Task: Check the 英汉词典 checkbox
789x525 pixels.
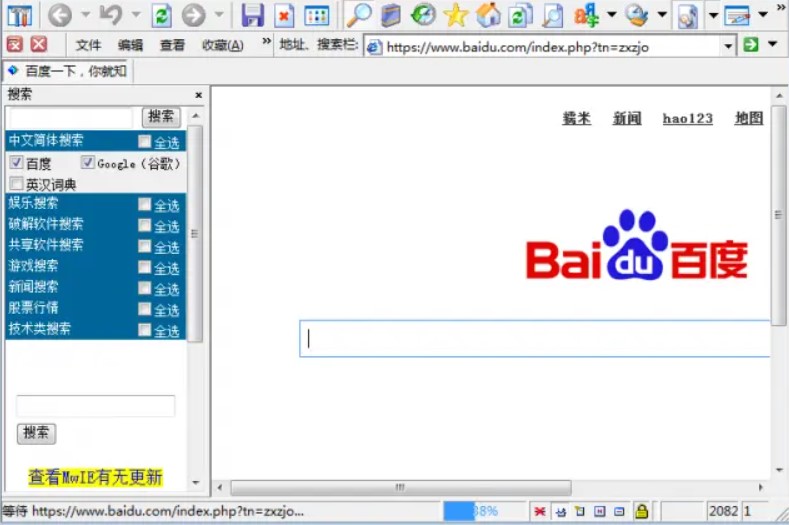Action: (17, 183)
